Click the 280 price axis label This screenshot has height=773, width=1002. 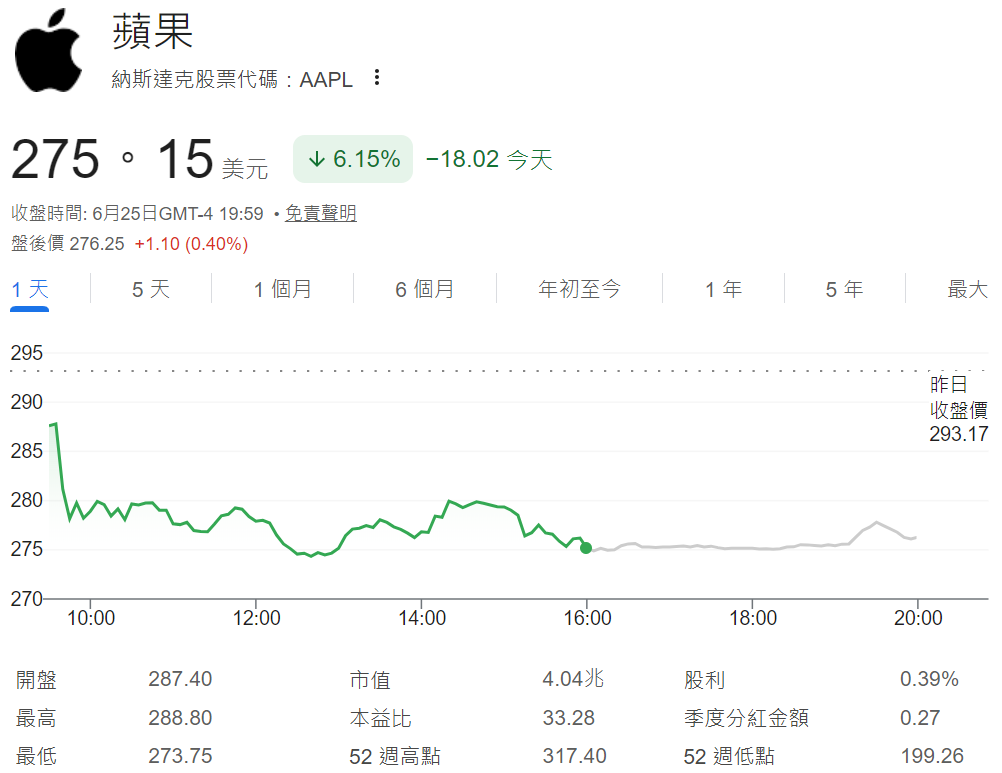27,500
